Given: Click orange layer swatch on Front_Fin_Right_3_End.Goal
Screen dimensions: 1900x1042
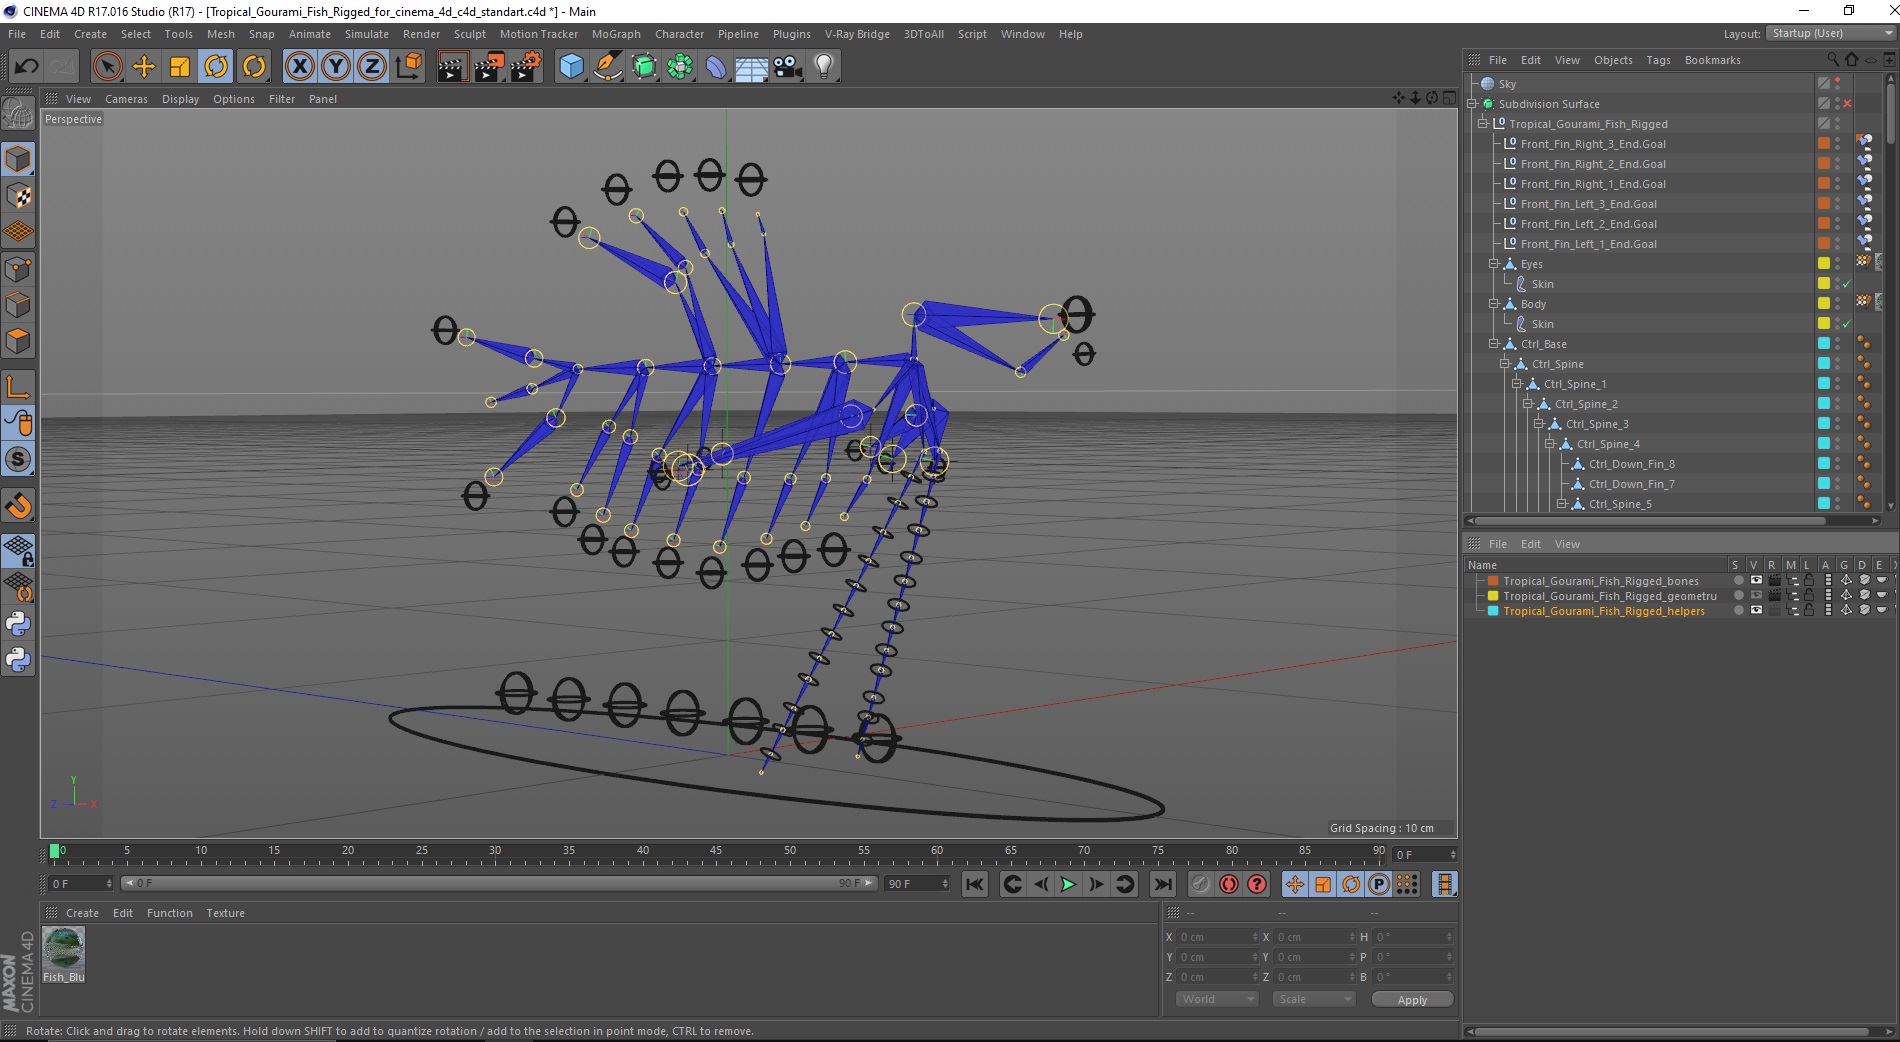Looking at the screenshot, I should point(1823,143).
